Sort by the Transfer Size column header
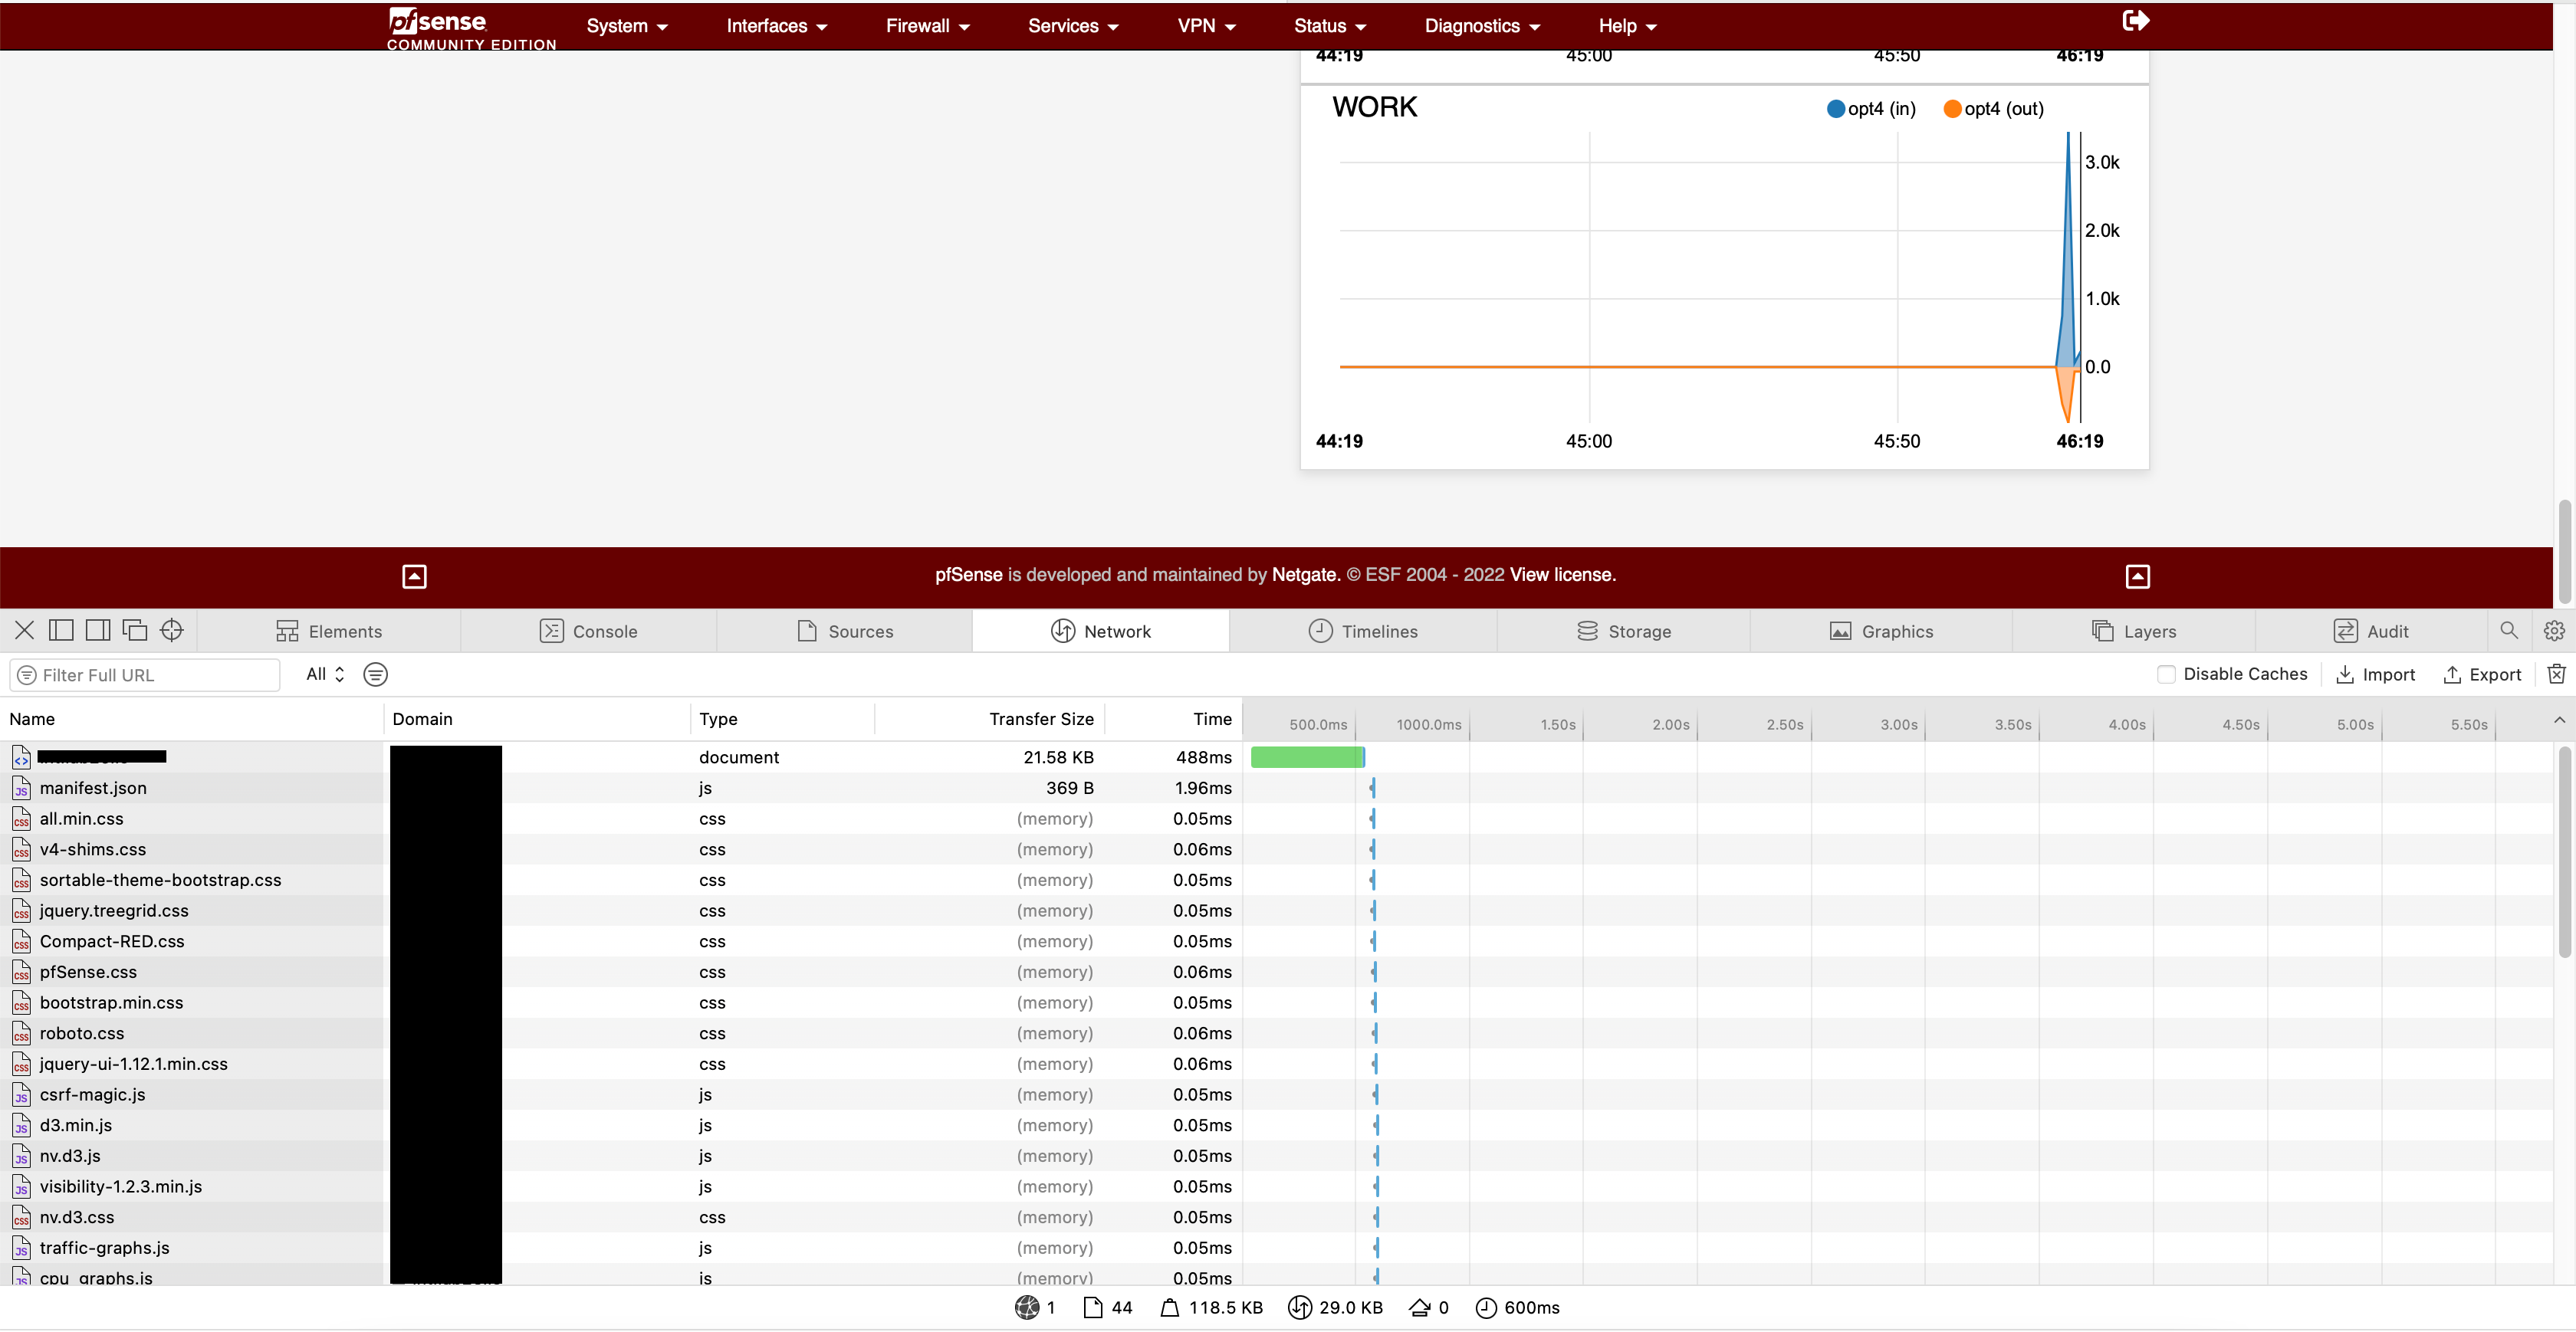Viewport: 2576px width, 1332px height. 989,719
